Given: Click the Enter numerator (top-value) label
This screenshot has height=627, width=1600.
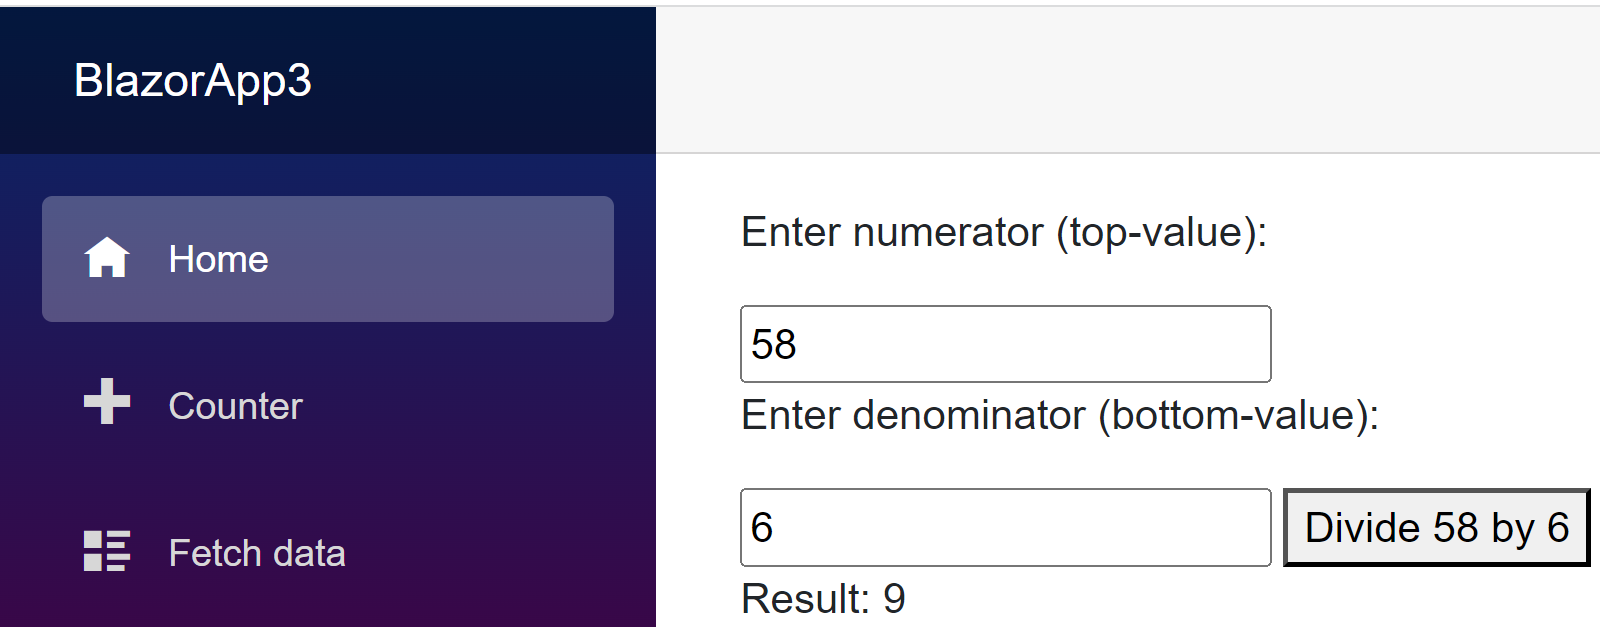Looking at the screenshot, I should click(1003, 232).
